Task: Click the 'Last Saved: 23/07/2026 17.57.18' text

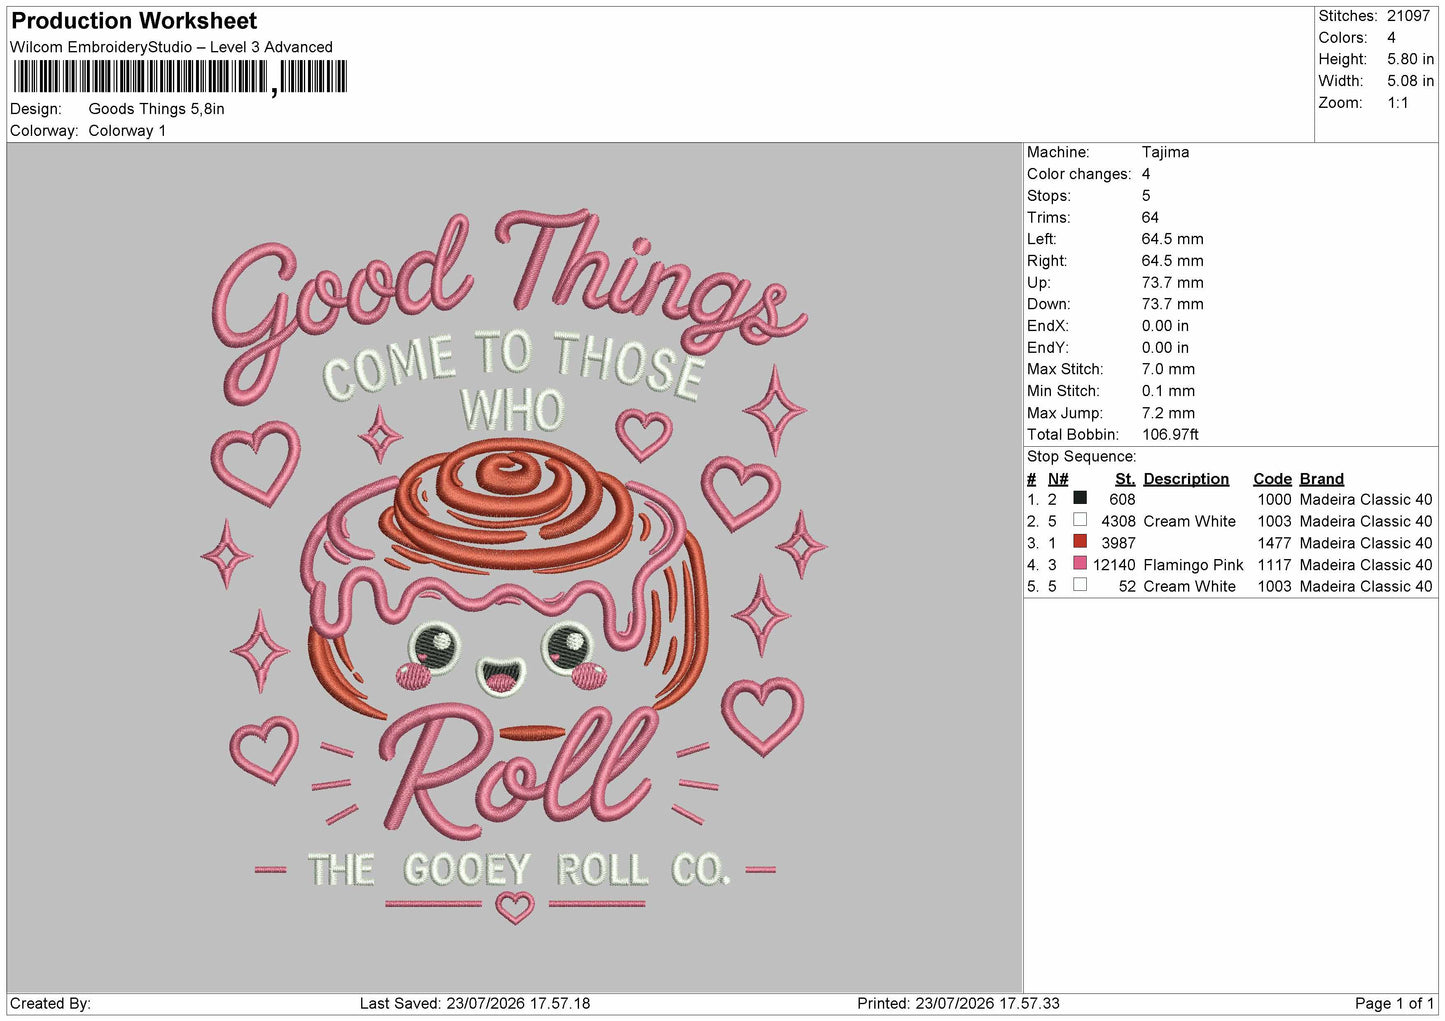Action: tap(474, 1003)
